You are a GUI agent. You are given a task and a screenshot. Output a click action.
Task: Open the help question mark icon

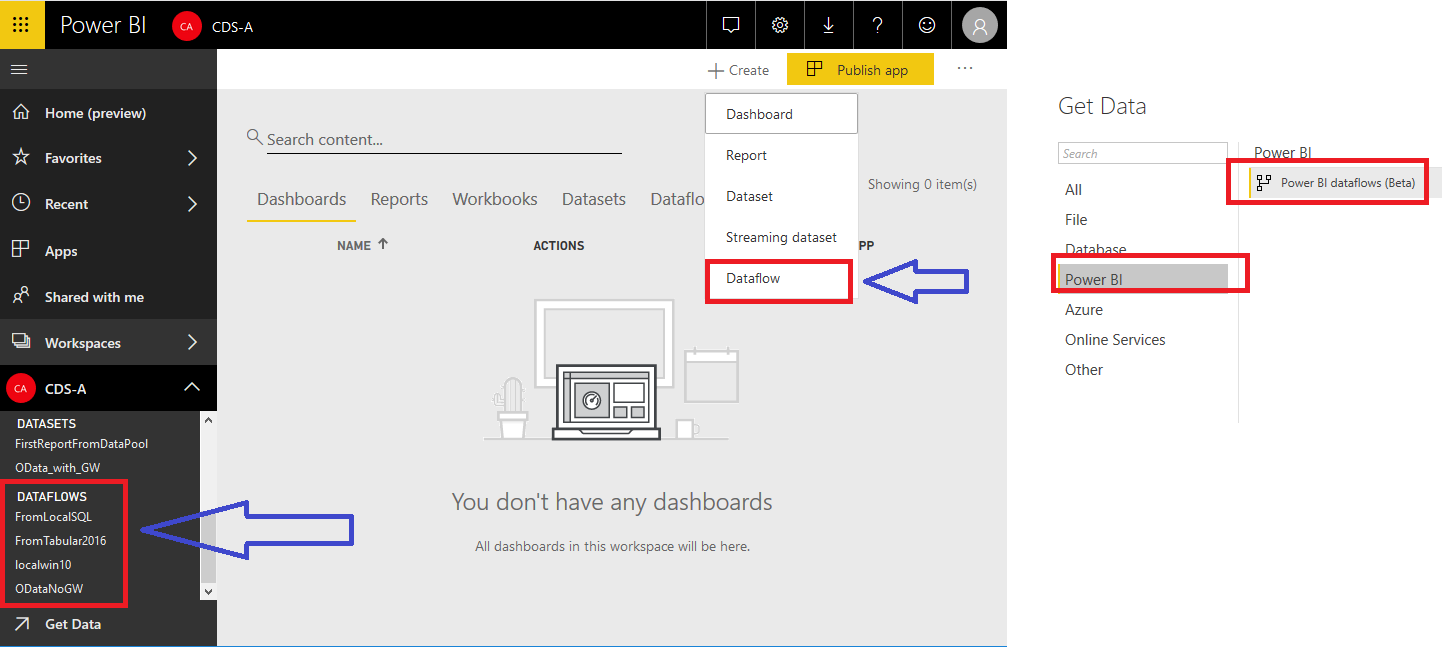[x=877, y=25]
